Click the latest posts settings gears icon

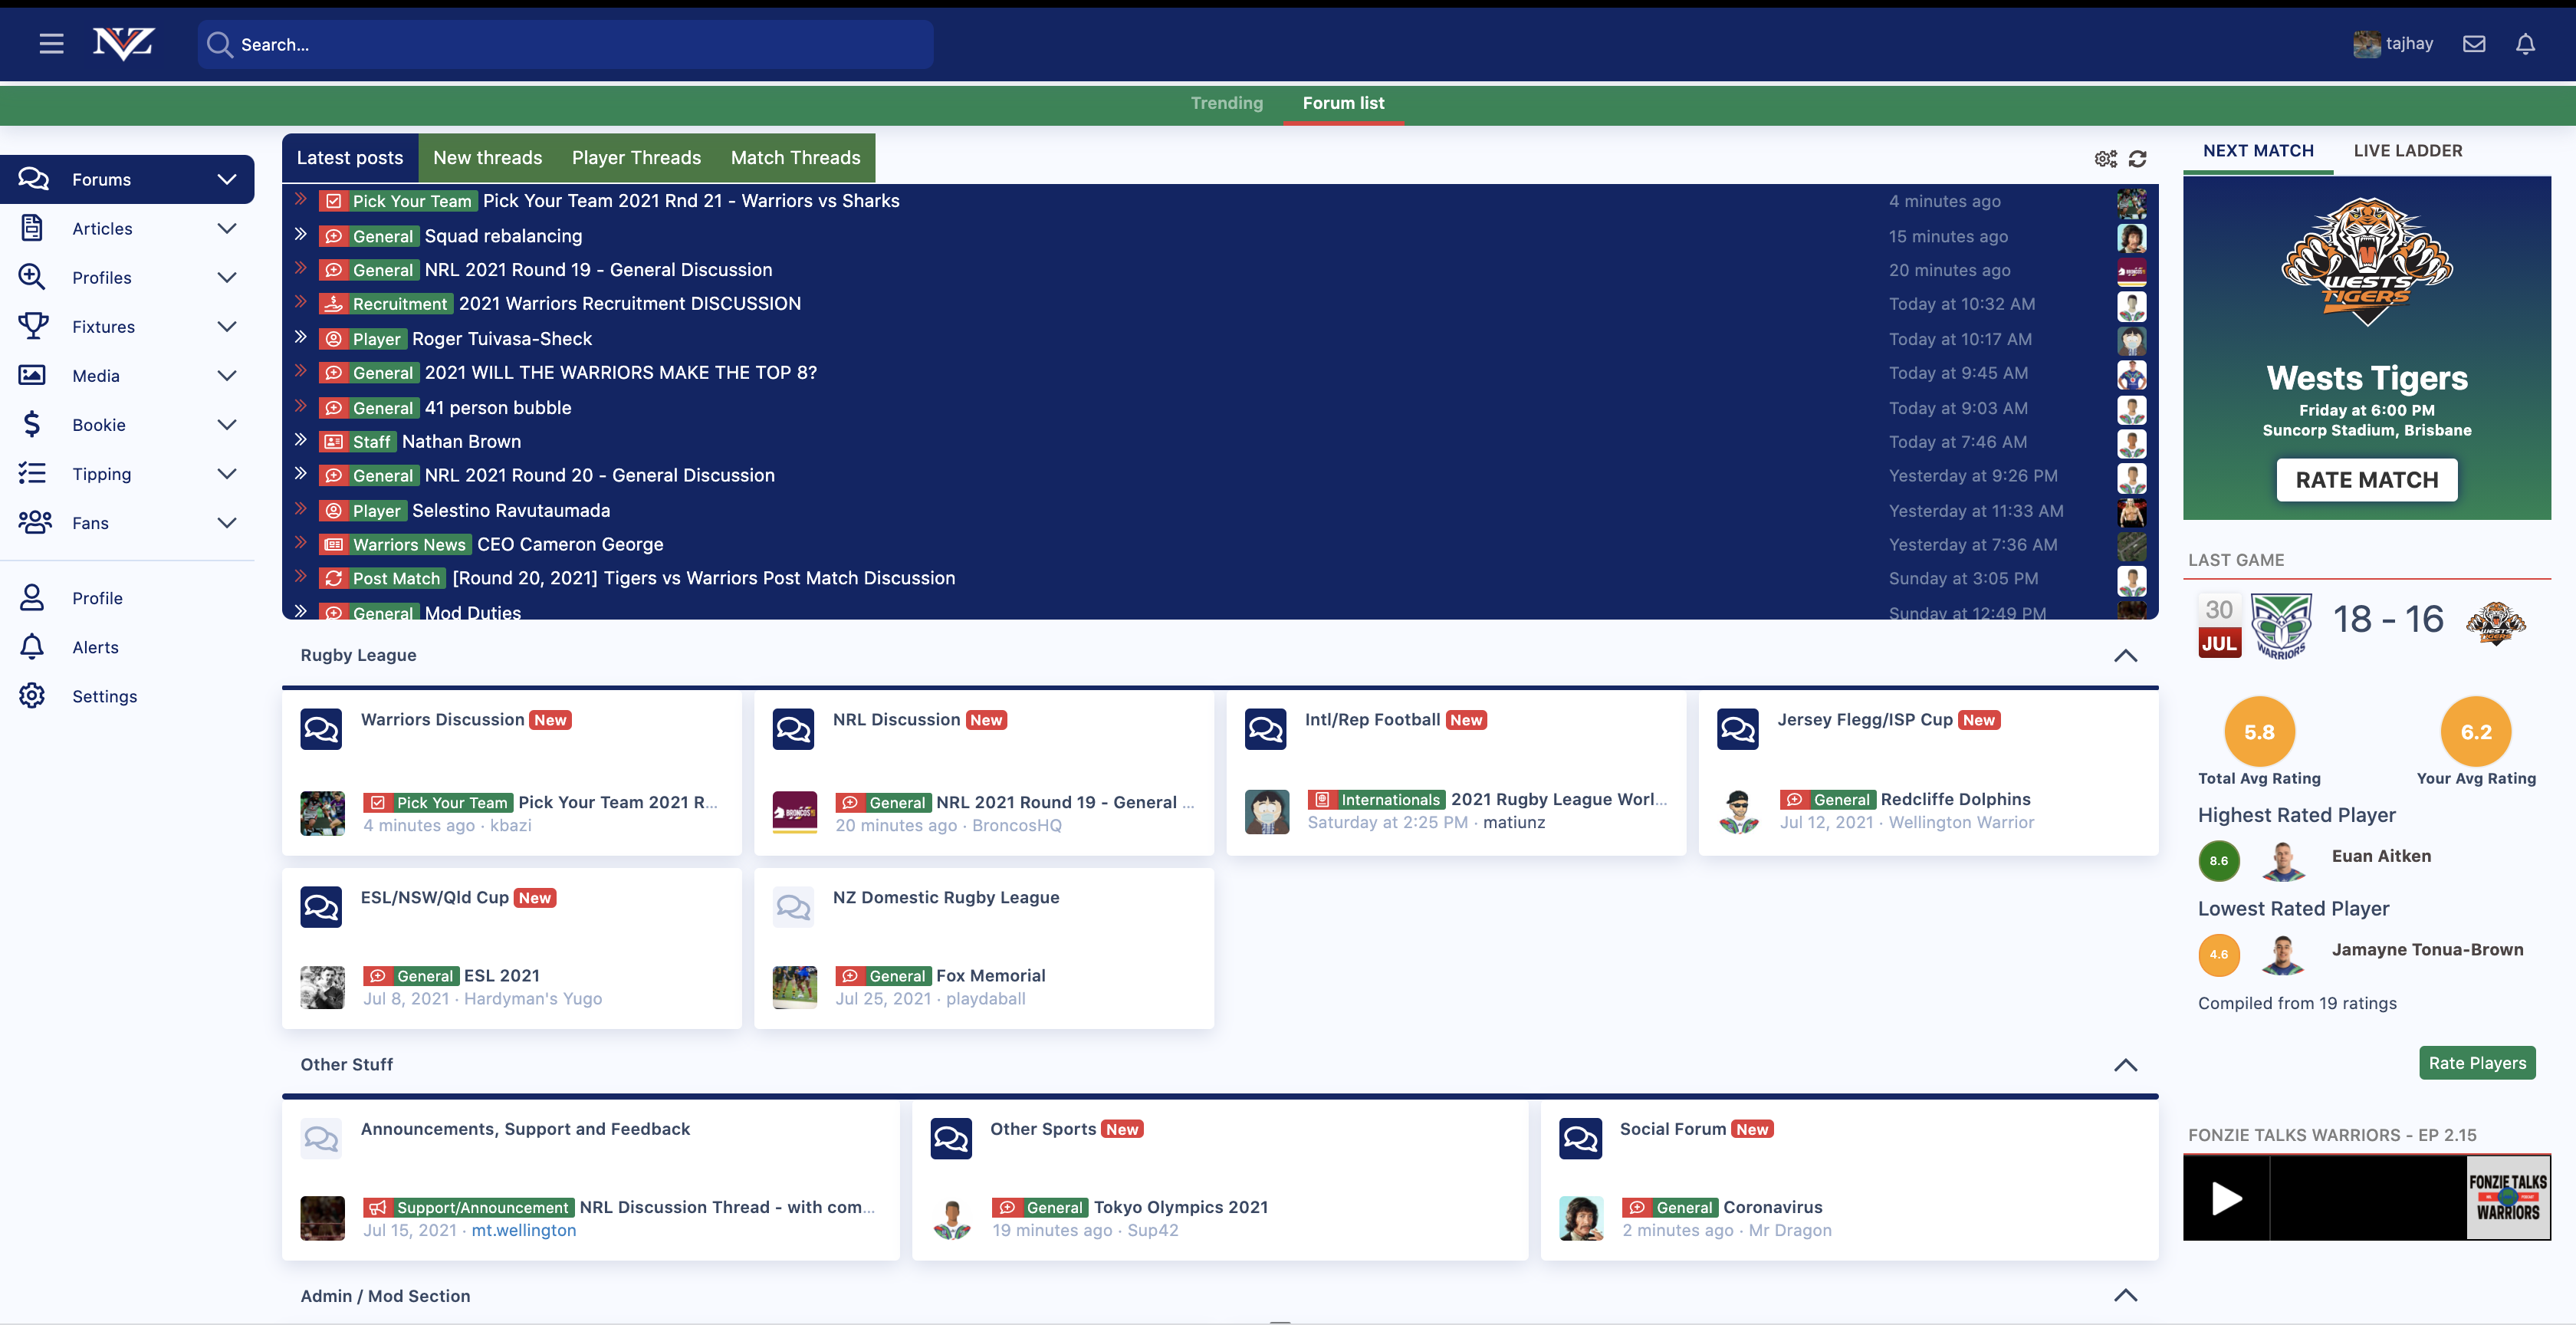2105,159
